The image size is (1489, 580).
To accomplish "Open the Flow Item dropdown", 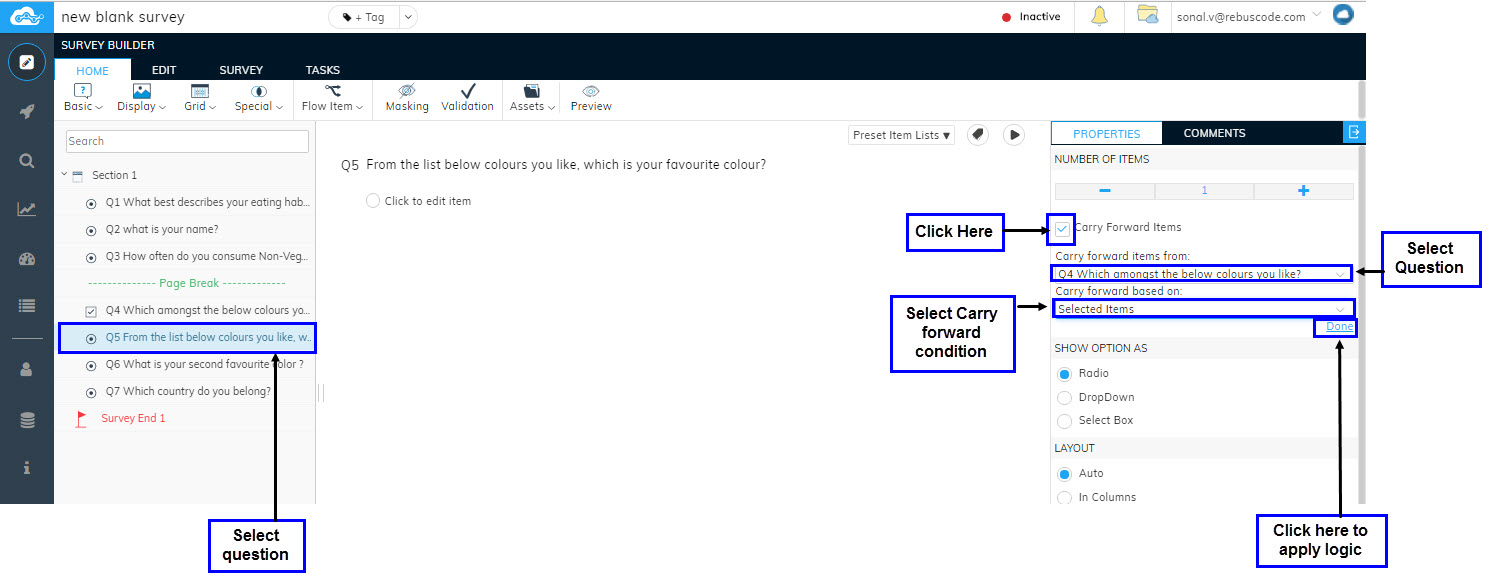I will click(x=332, y=98).
